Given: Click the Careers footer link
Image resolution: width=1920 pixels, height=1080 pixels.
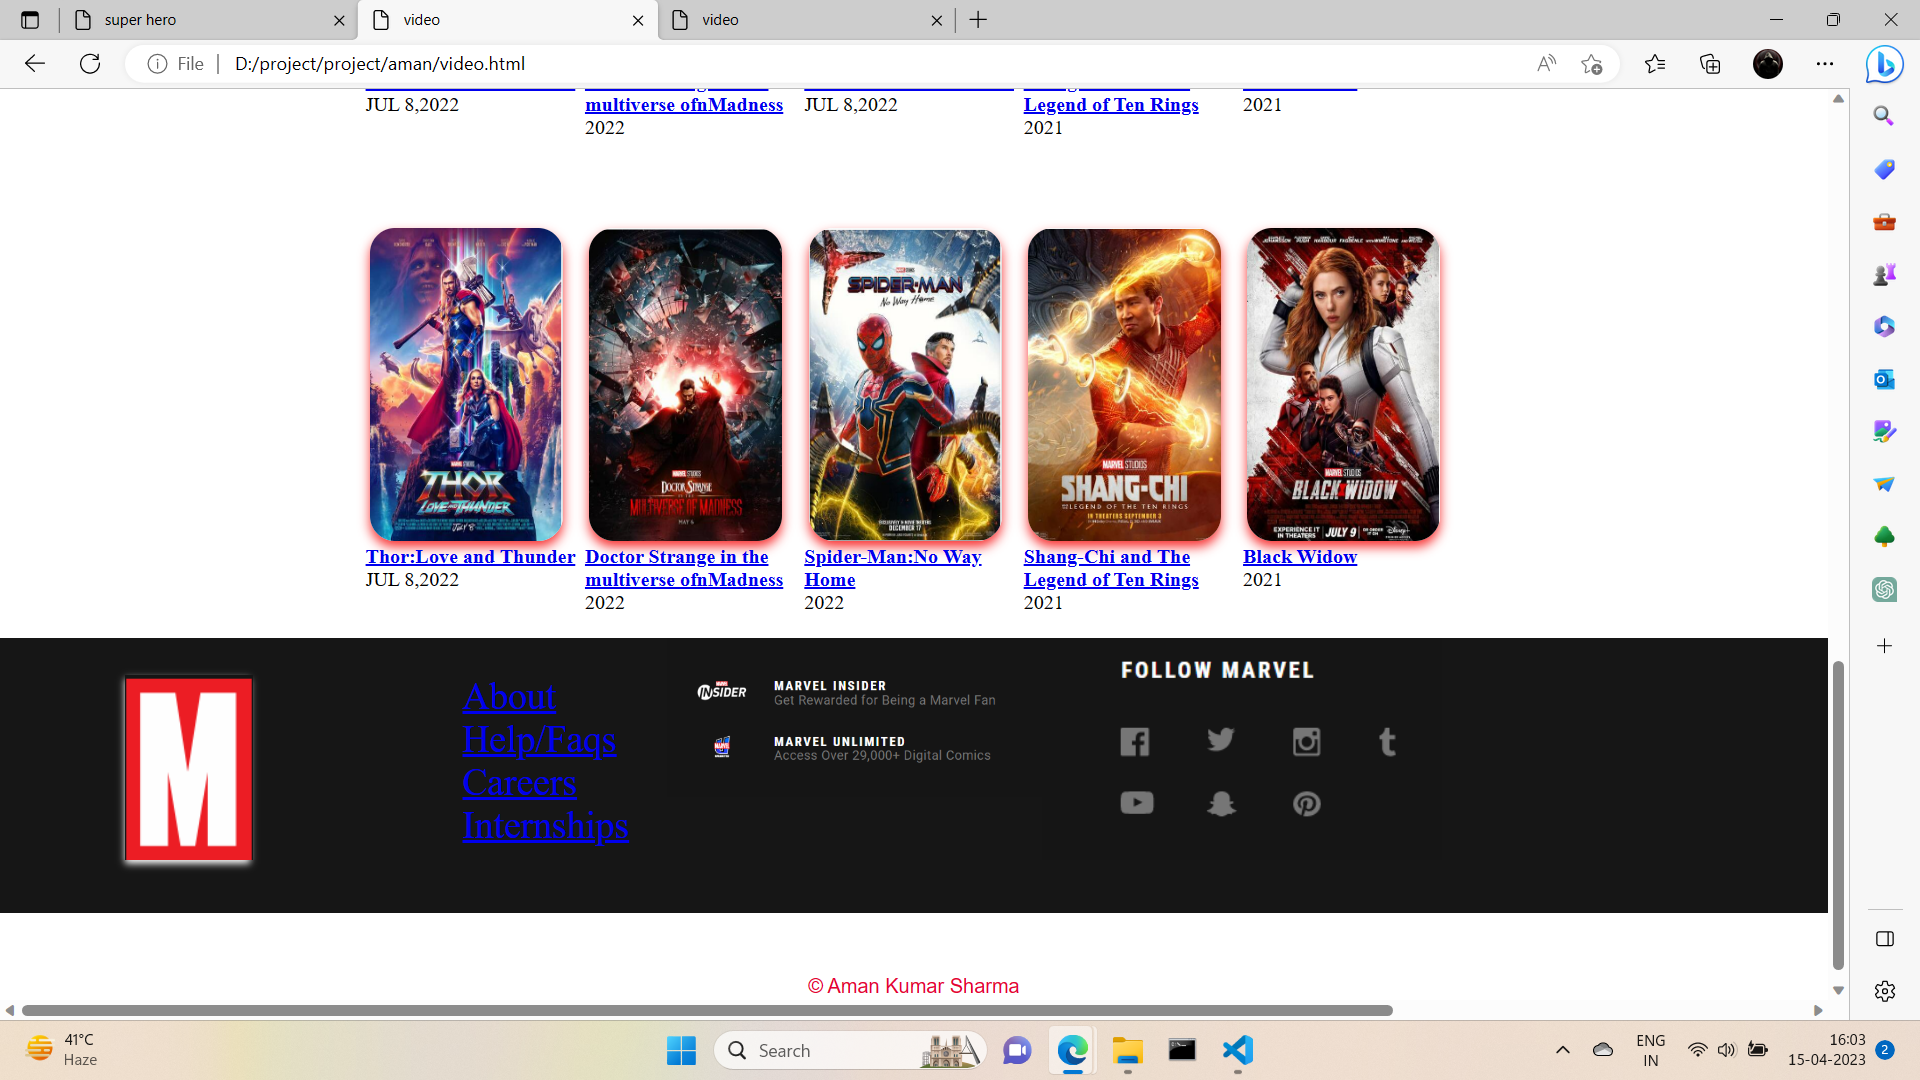Looking at the screenshot, I should coord(519,783).
